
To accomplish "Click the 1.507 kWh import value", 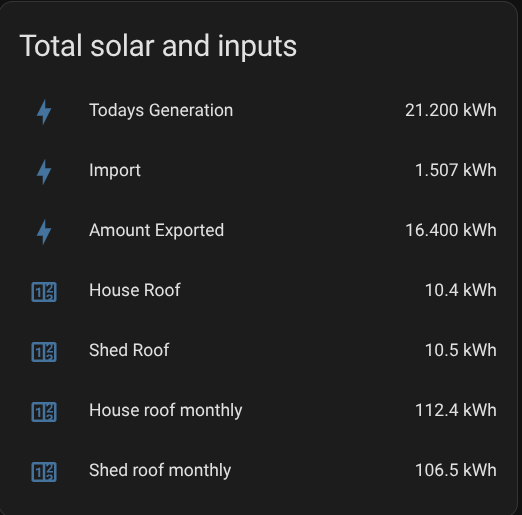I will pyautogui.click(x=456, y=170).
